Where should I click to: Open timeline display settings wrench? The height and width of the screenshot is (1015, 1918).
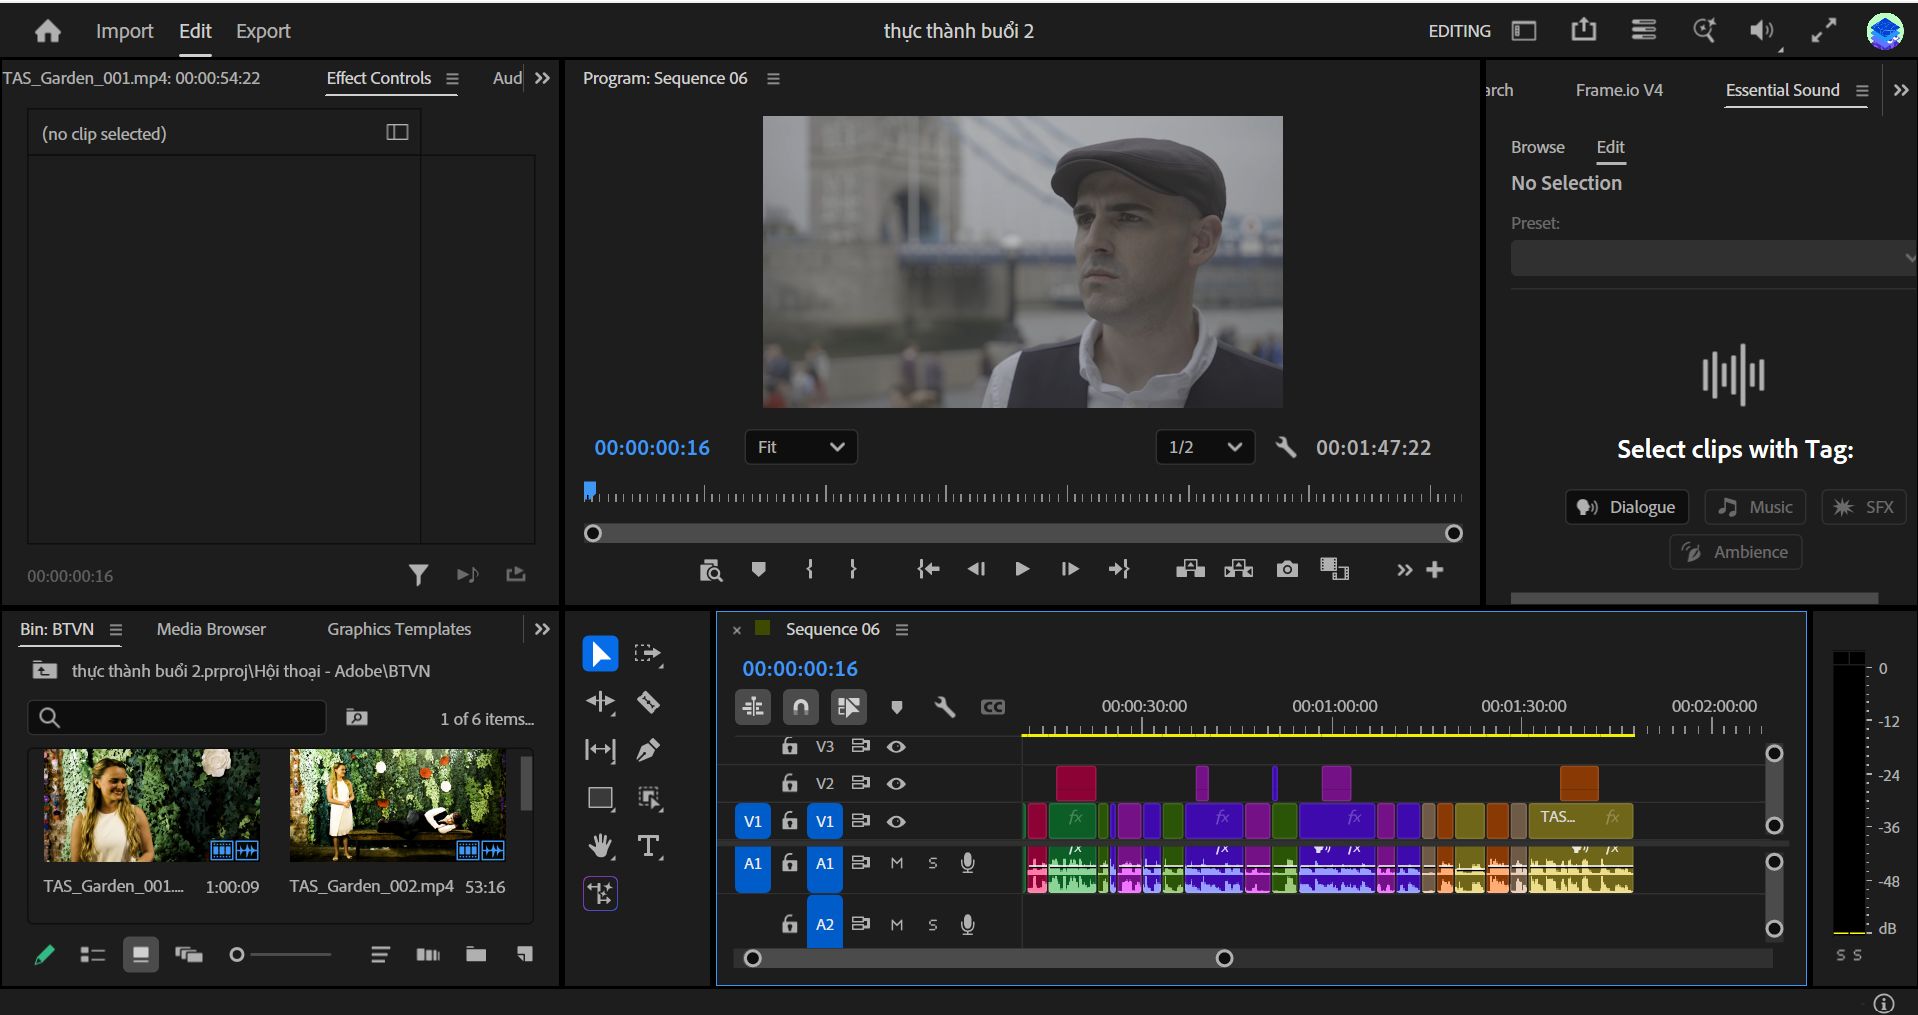tap(944, 707)
